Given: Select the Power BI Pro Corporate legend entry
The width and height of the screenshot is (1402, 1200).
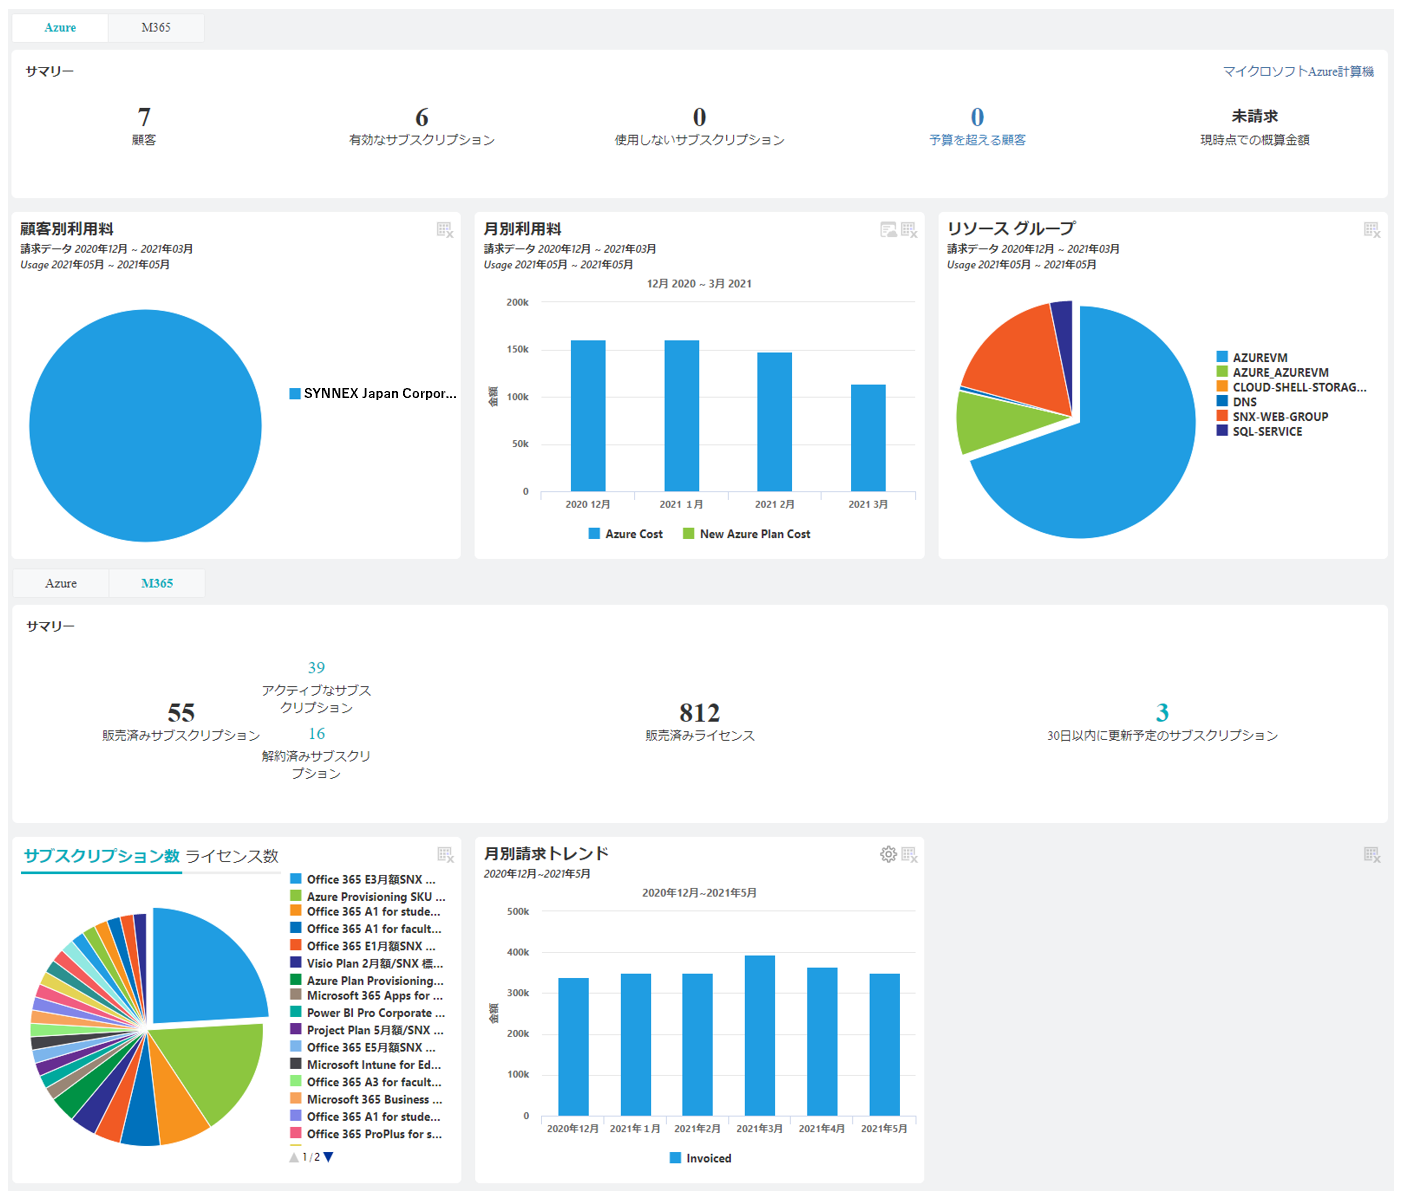Looking at the screenshot, I should coord(368,1013).
